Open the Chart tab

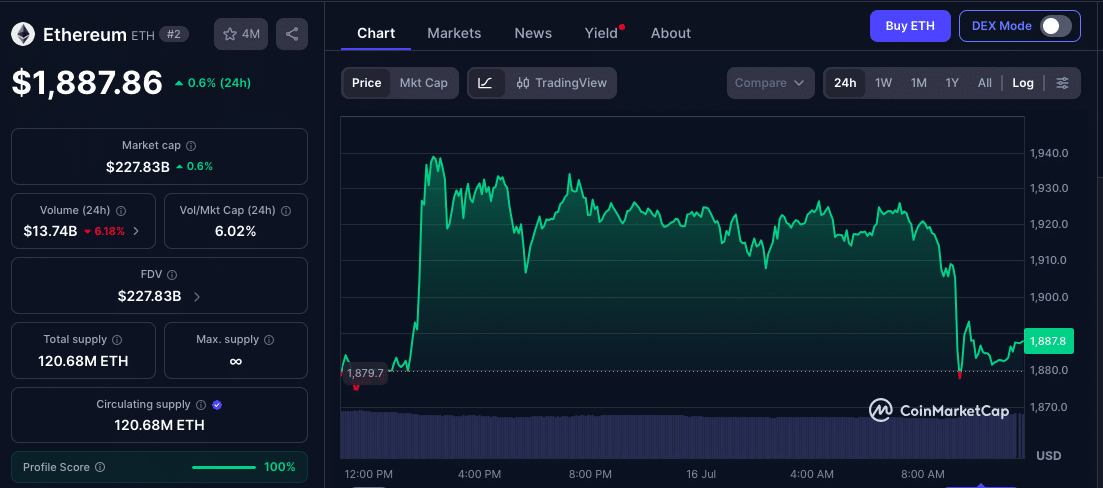[376, 33]
